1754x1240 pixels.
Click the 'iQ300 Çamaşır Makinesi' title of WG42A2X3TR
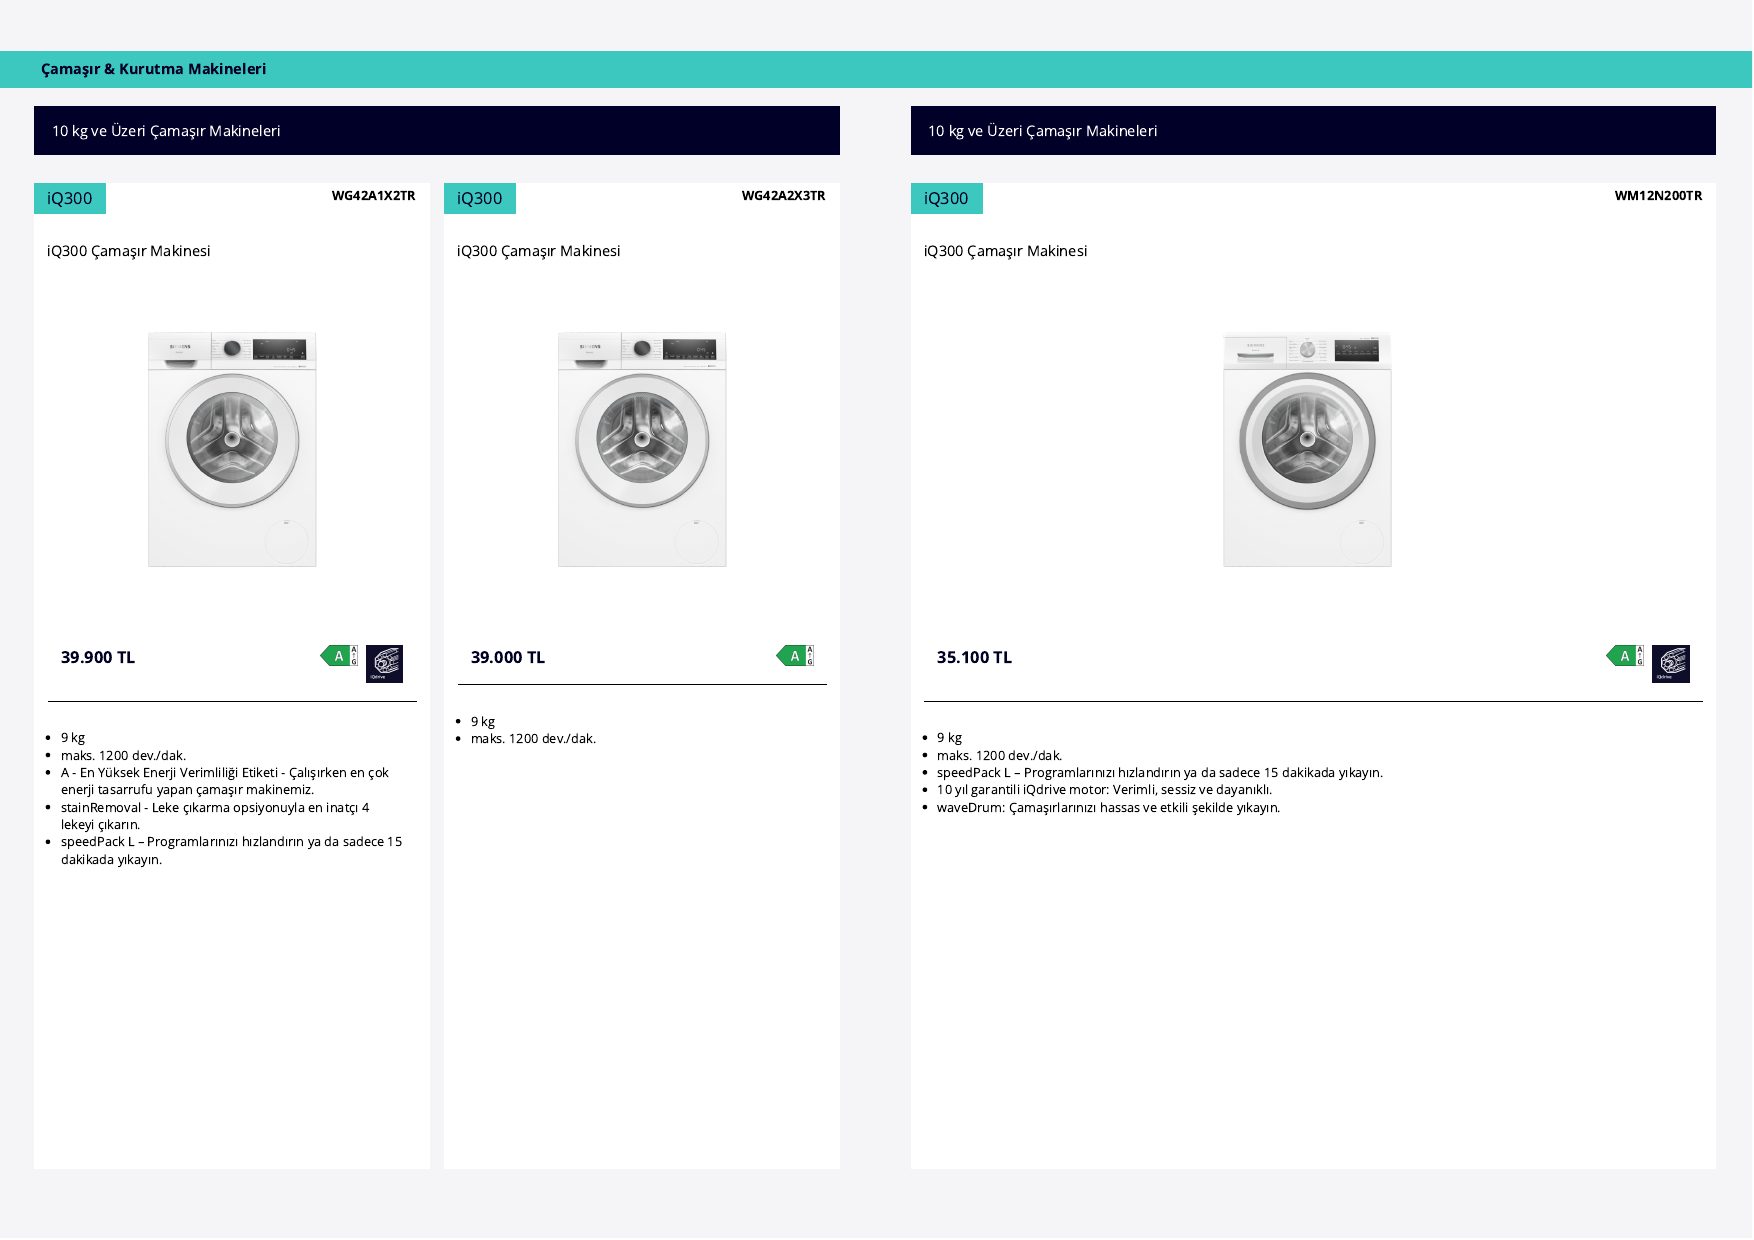click(539, 251)
